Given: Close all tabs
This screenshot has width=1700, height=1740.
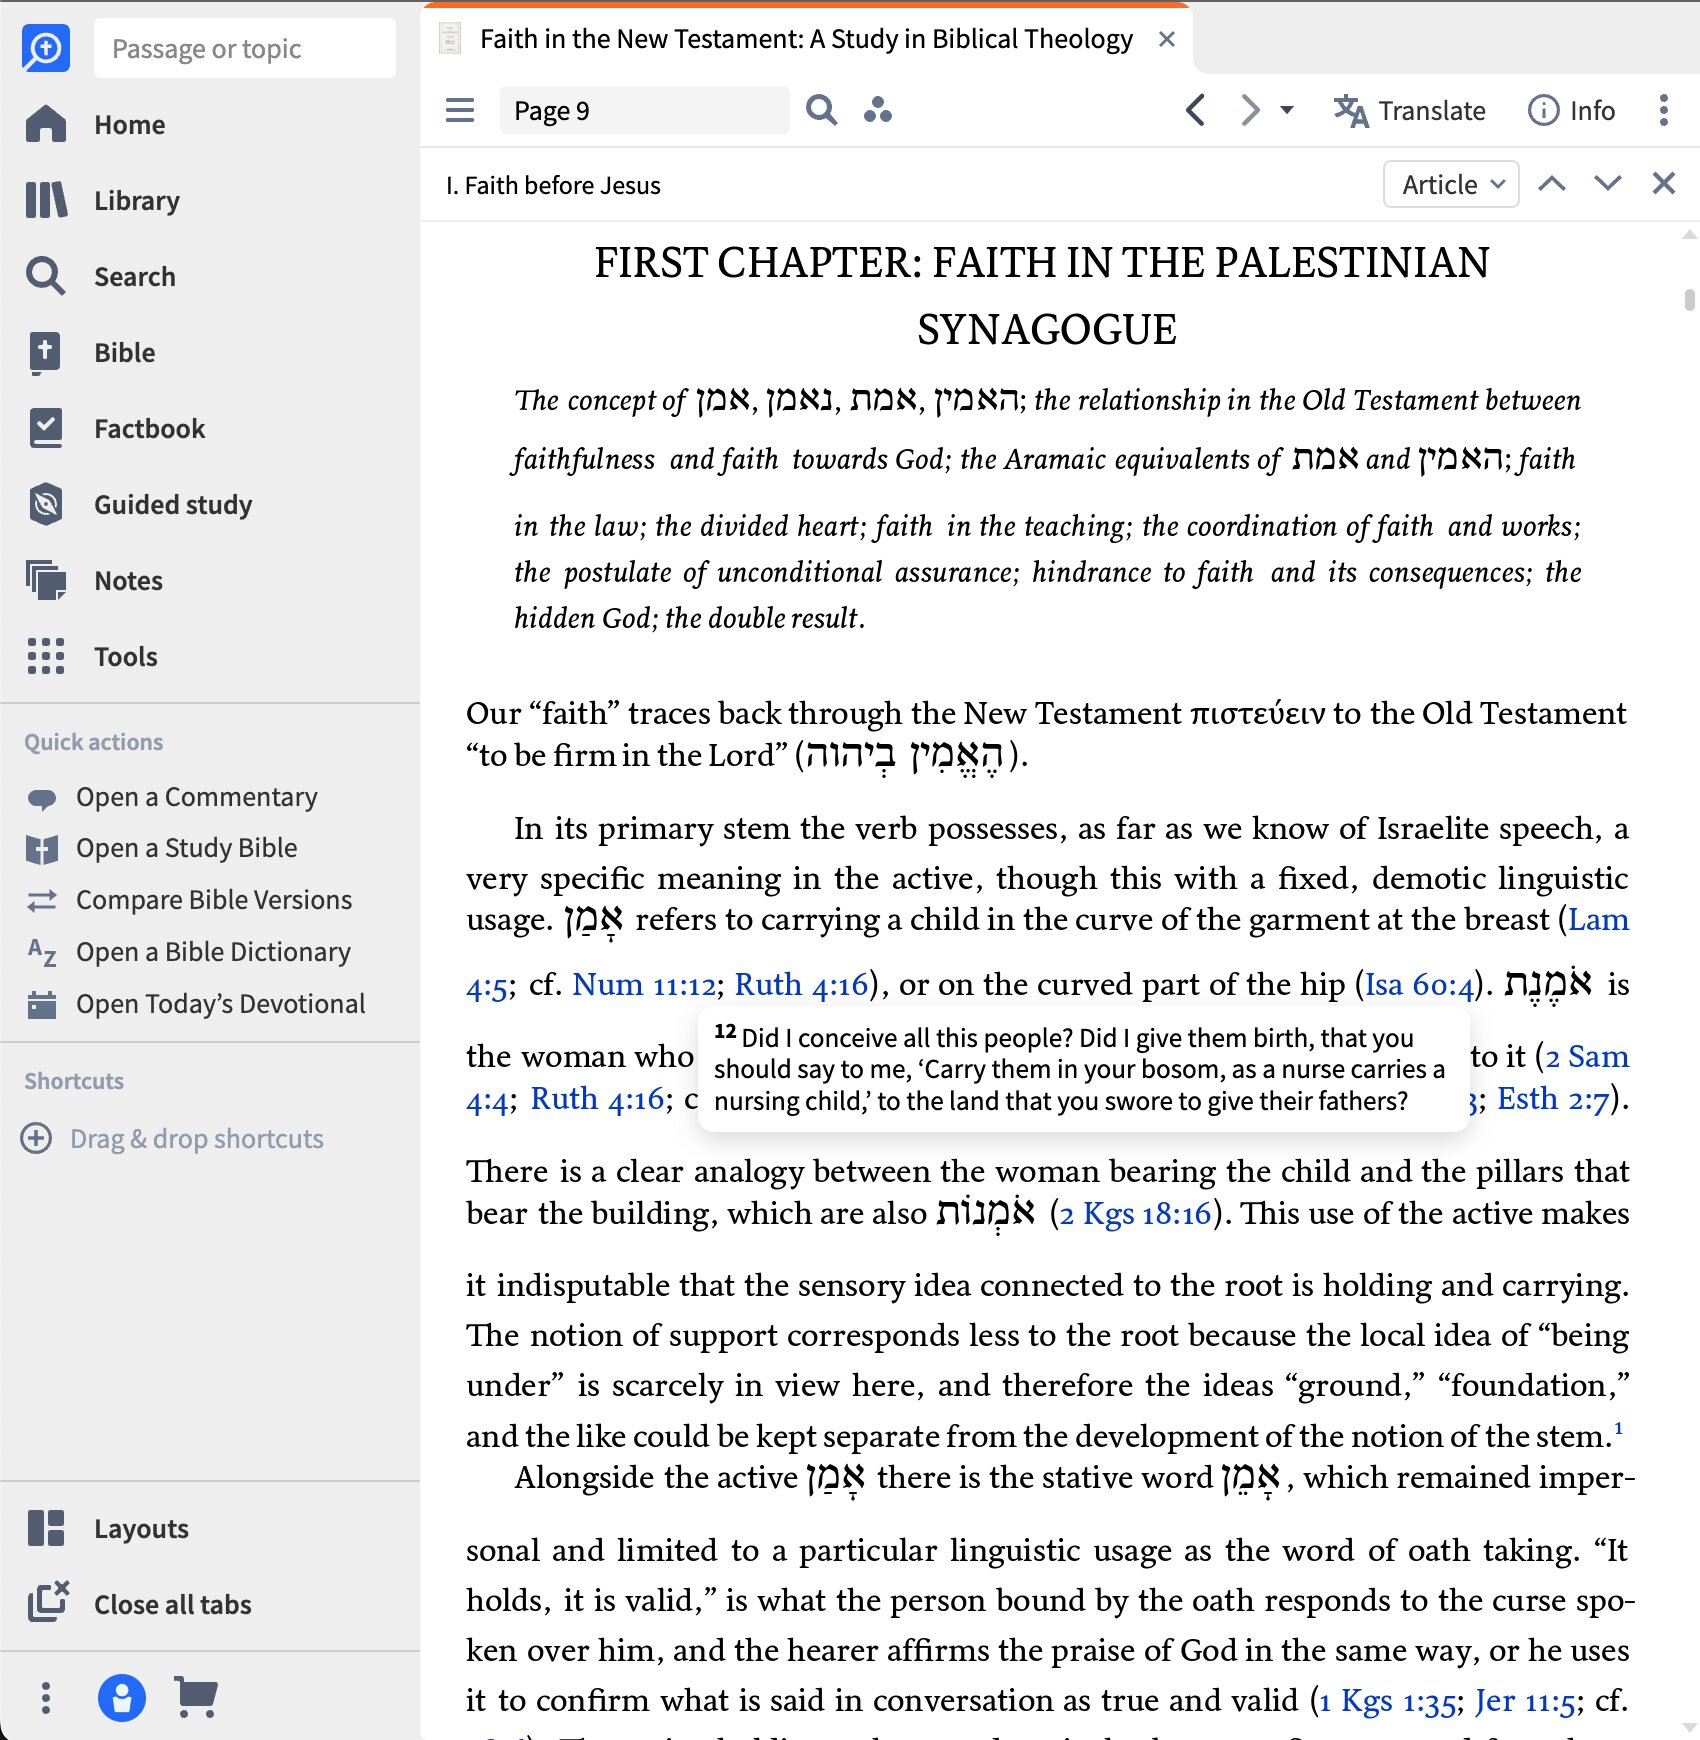Looking at the screenshot, I should 171,1604.
